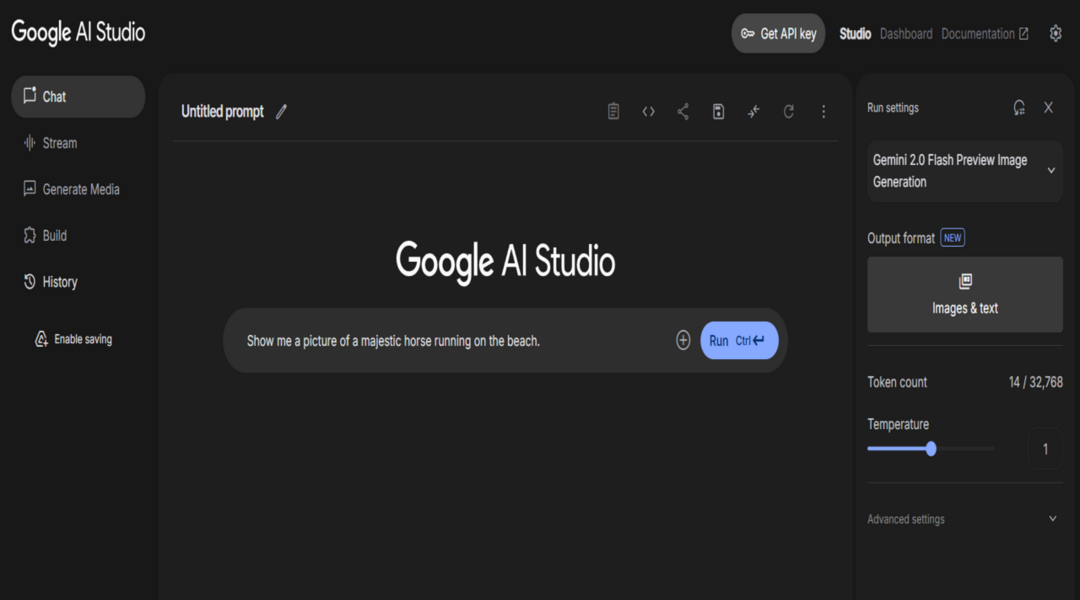Open the settings gear in header

coord(1055,34)
